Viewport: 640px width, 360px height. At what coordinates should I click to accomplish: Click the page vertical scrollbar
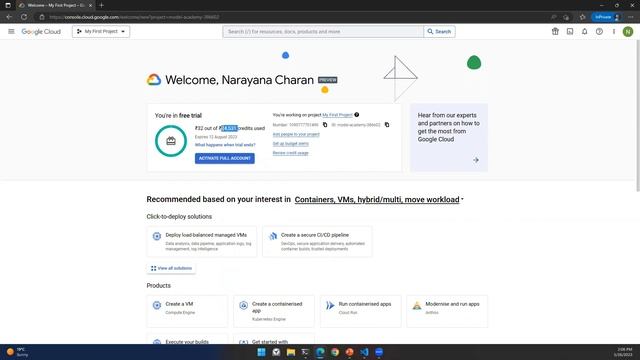pyautogui.click(x=638, y=116)
